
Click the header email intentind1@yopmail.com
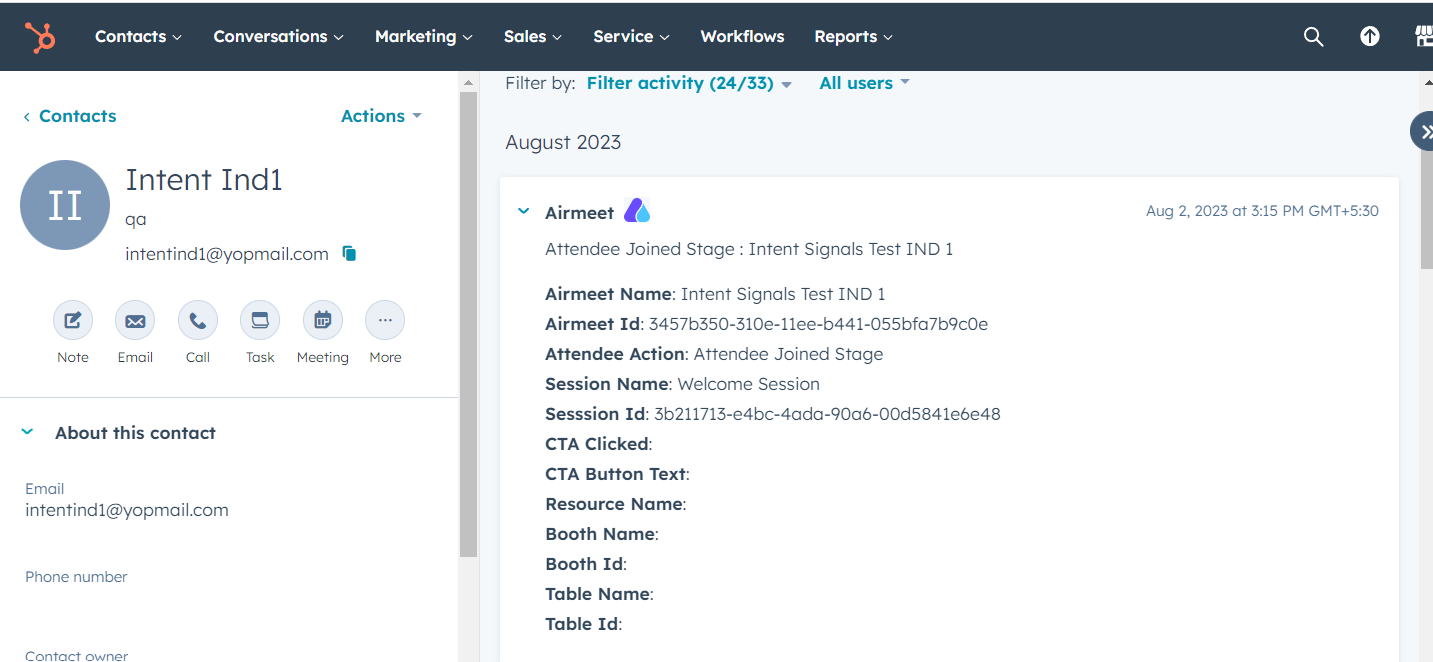227,254
